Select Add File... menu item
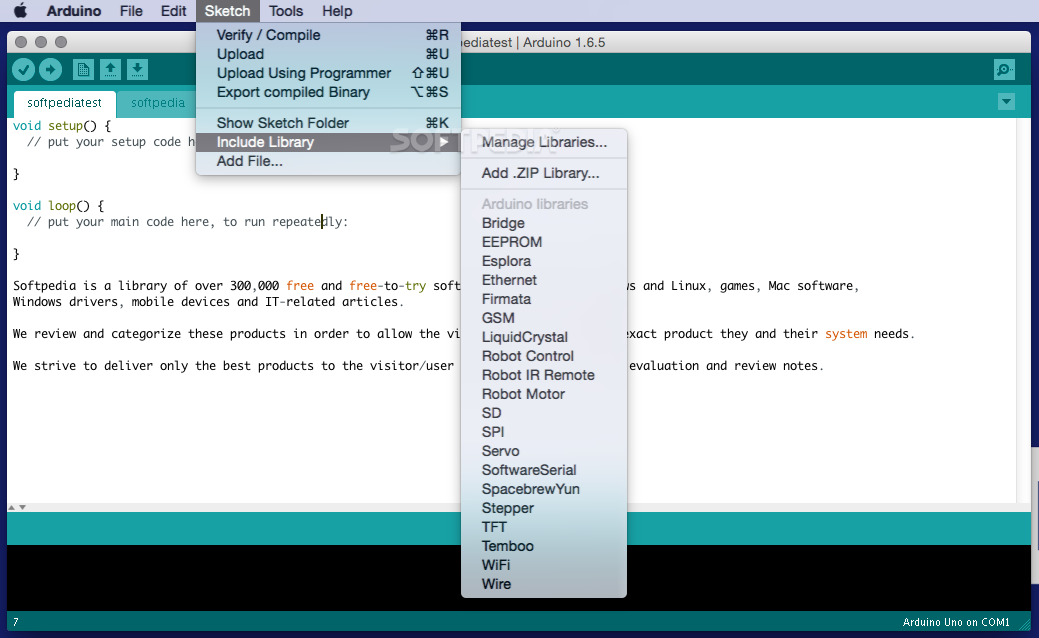The height and width of the screenshot is (638, 1039). coord(328,161)
